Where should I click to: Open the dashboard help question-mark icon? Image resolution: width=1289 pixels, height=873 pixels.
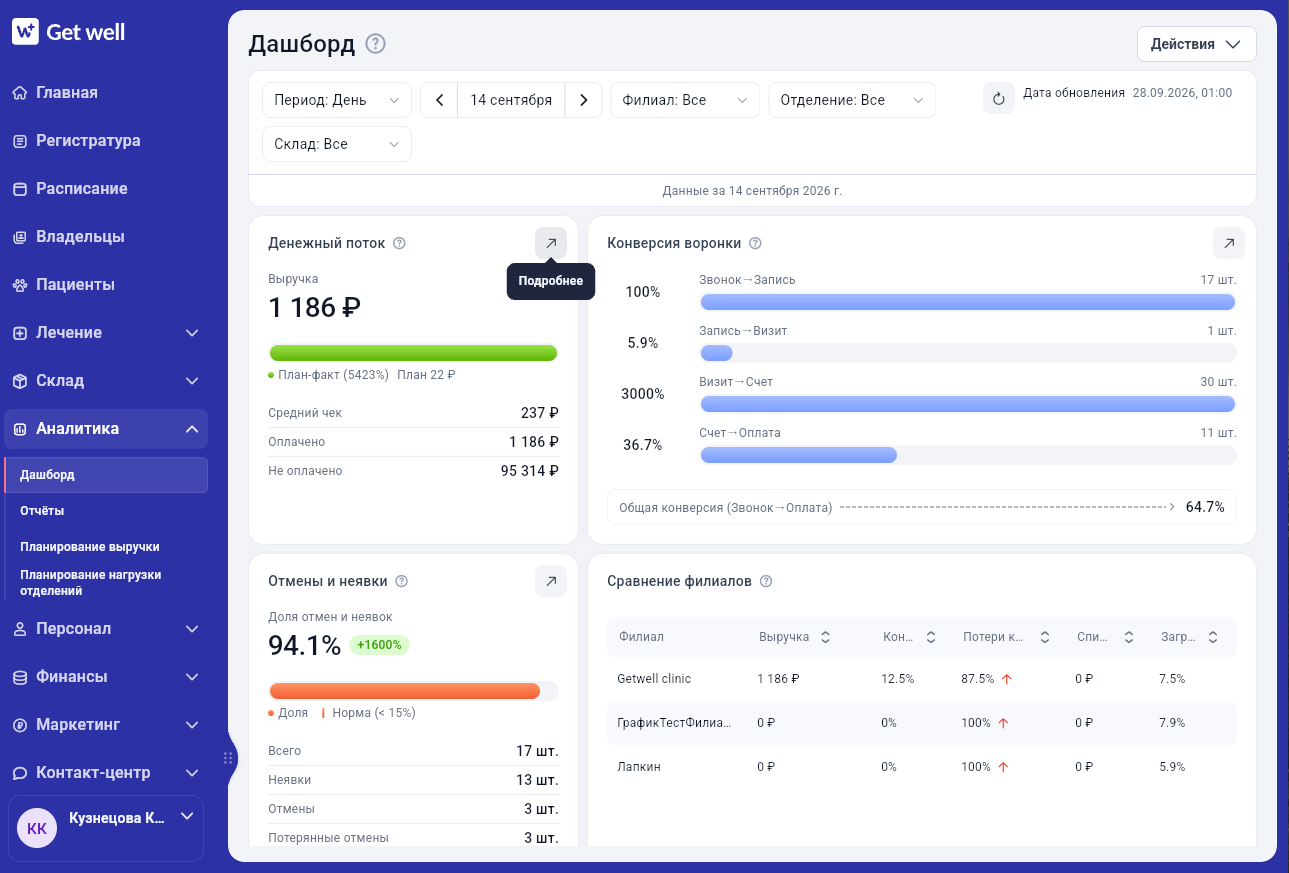click(x=375, y=44)
